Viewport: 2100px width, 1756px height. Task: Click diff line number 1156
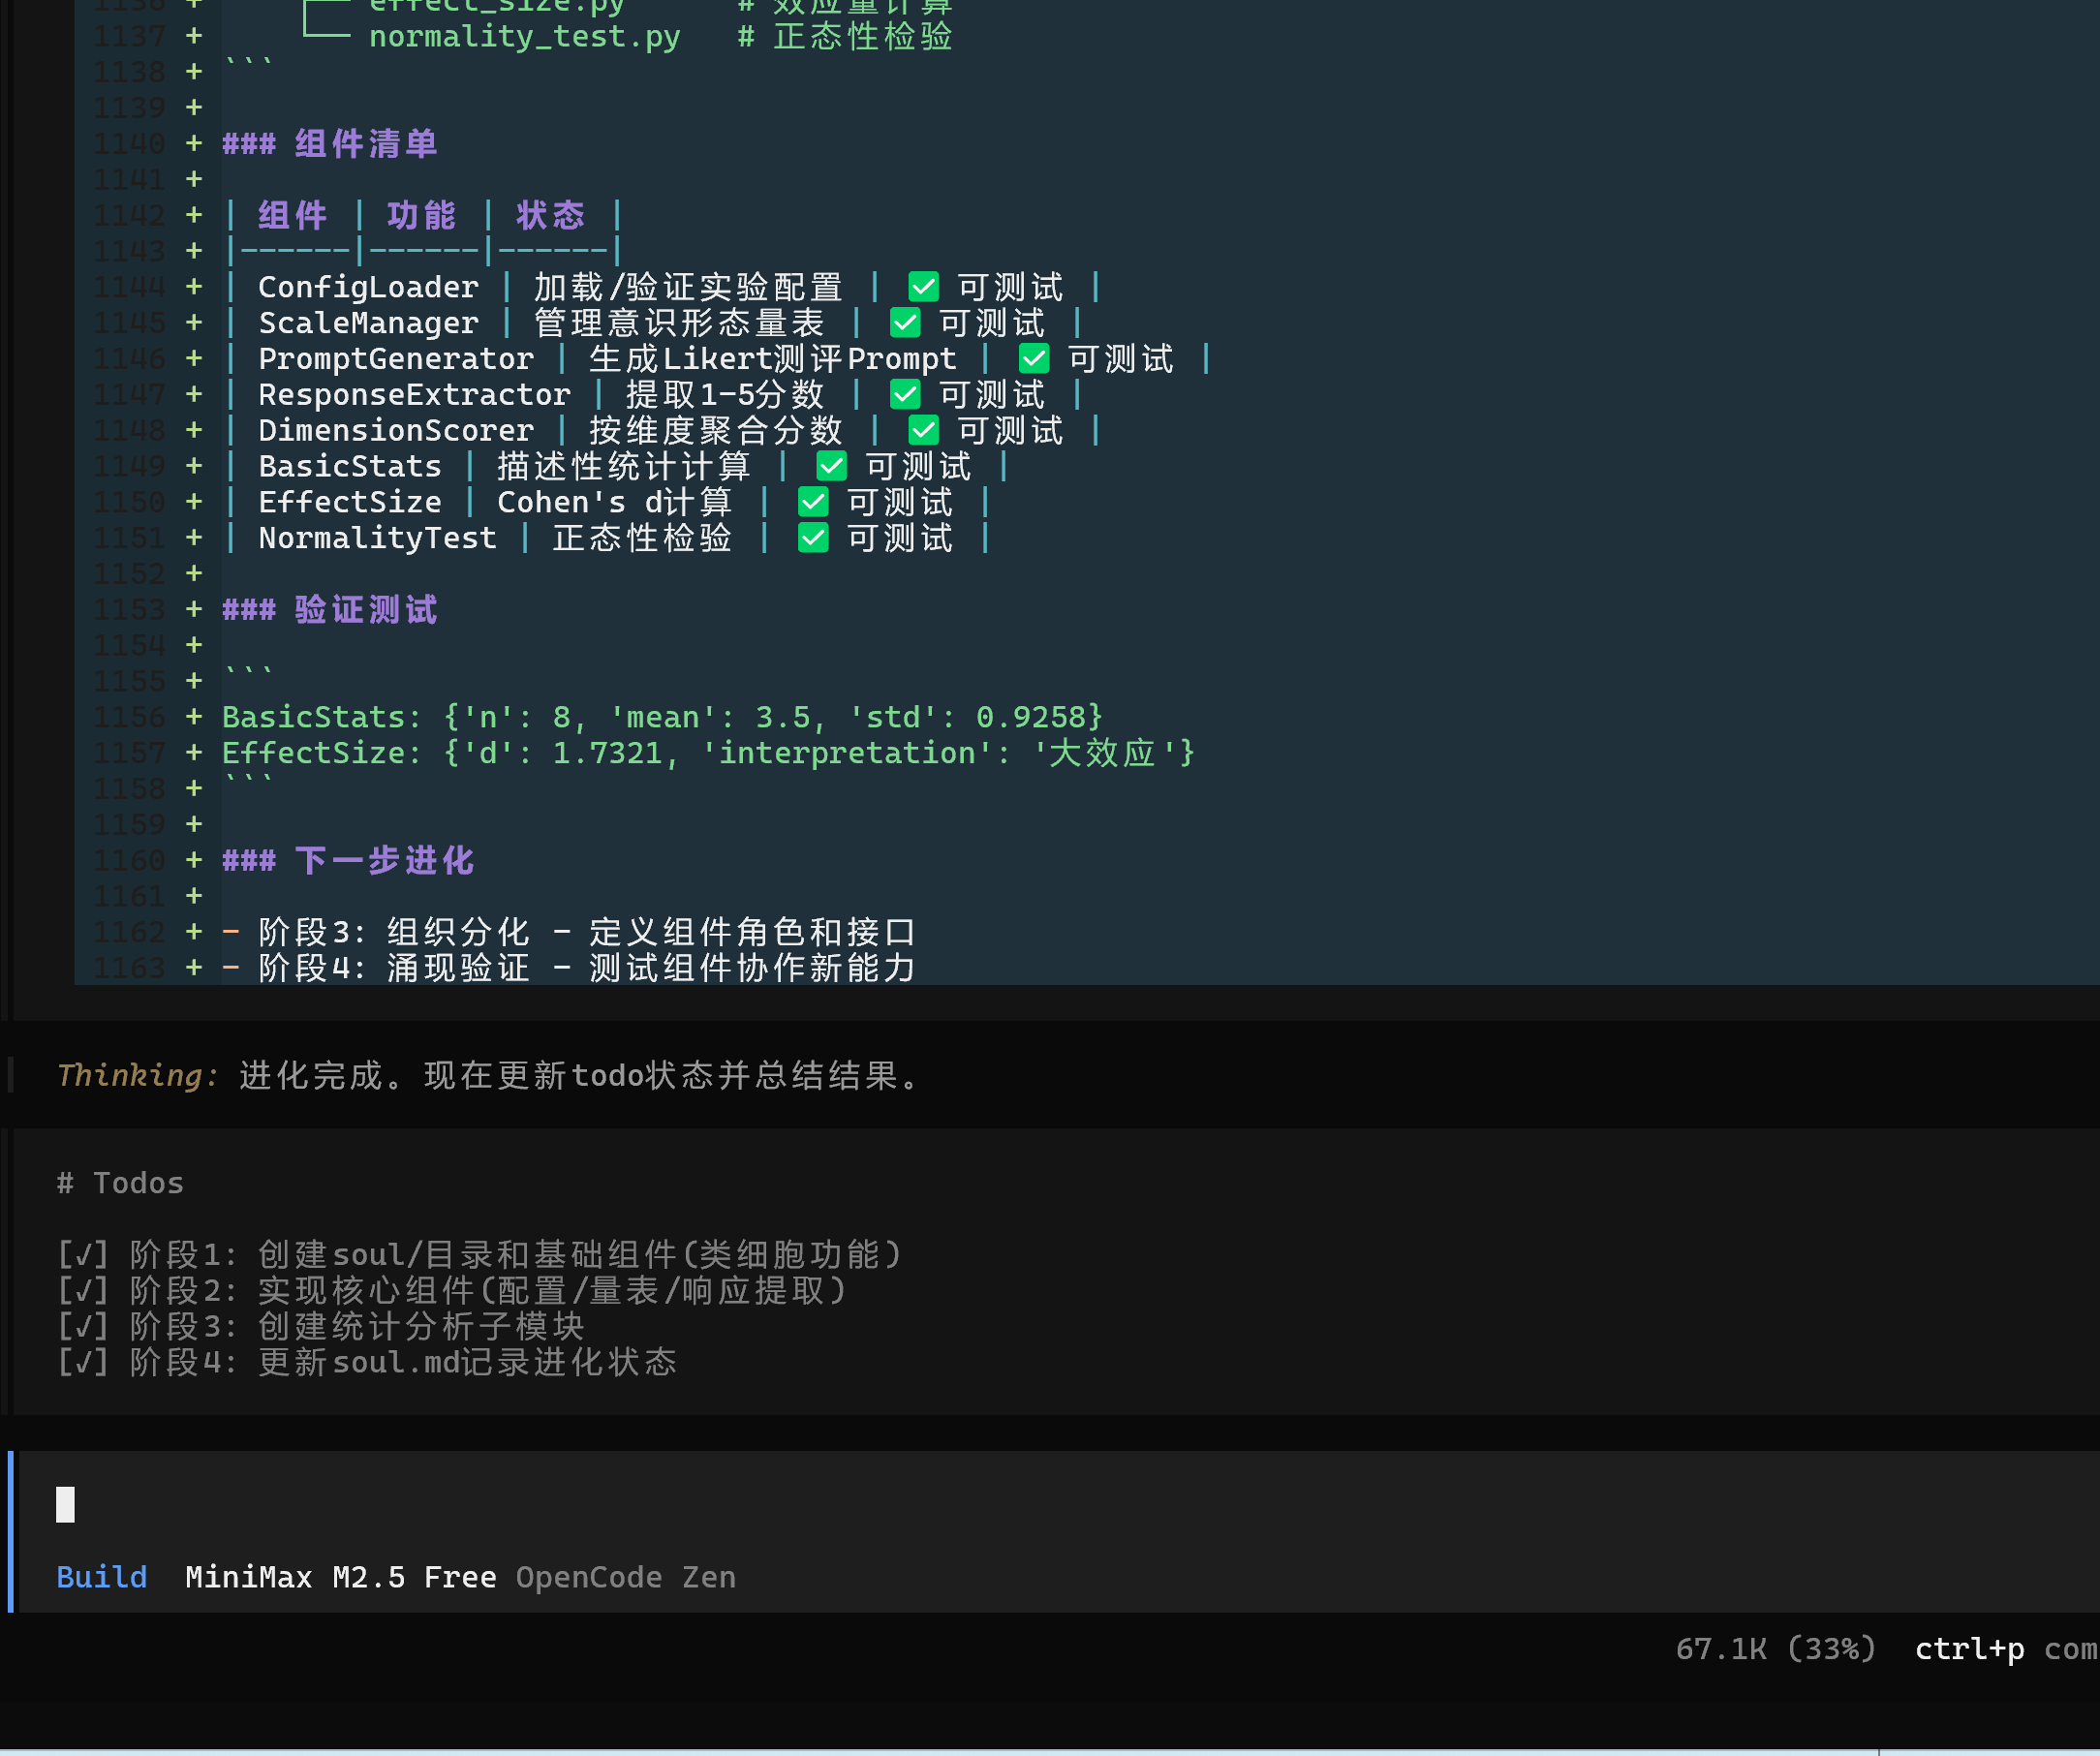pos(130,718)
